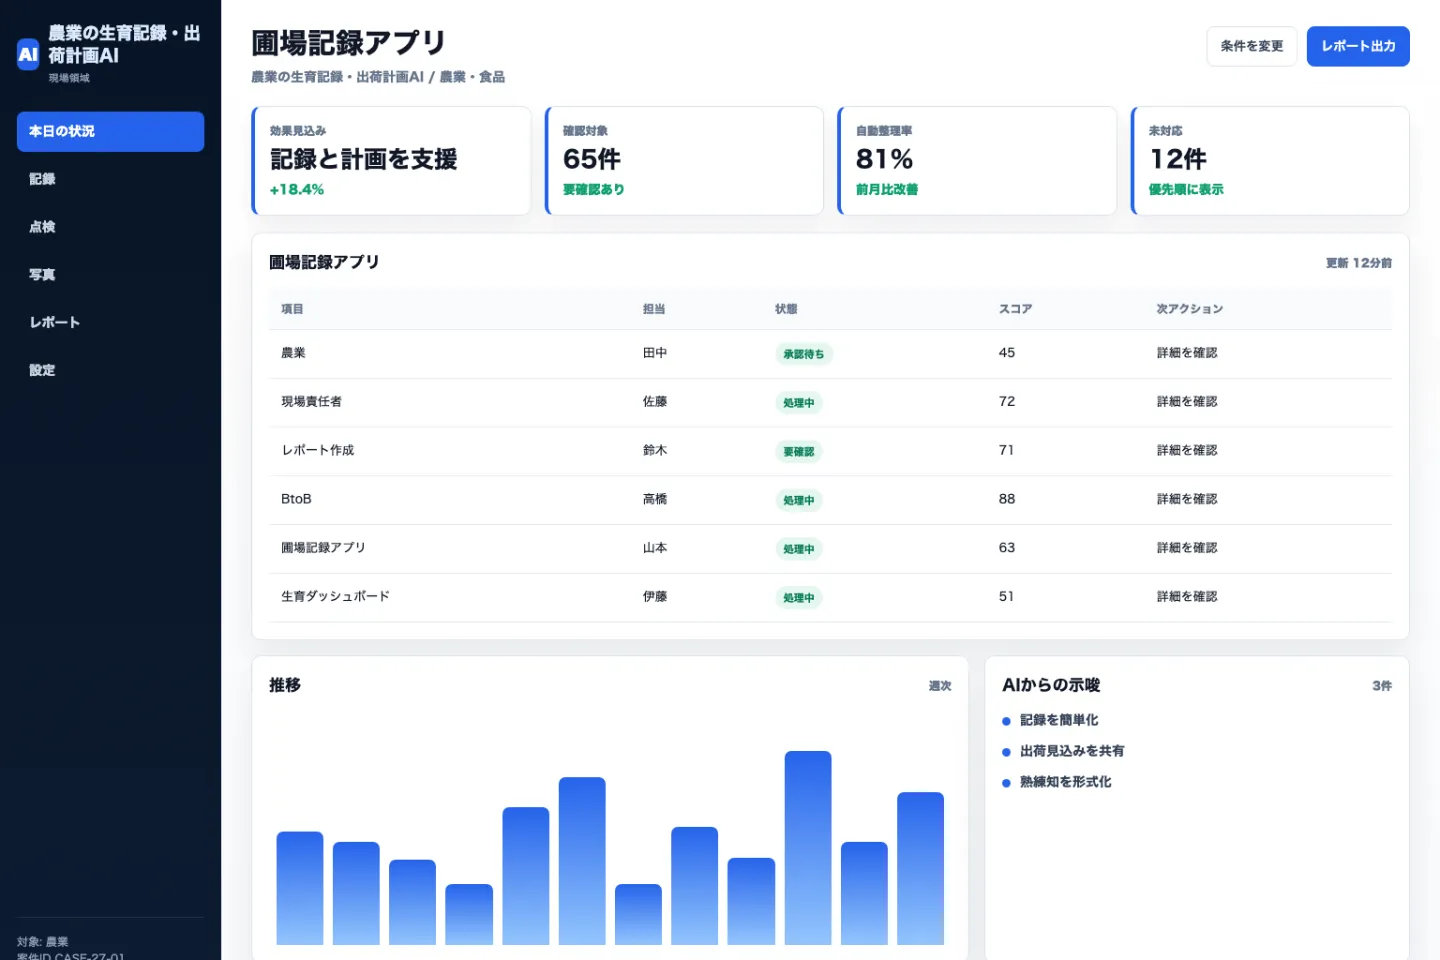The width and height of the screenshot is (1440, 960).
Task: Click the 山本 assignee cell
Action: pos(655,548)
